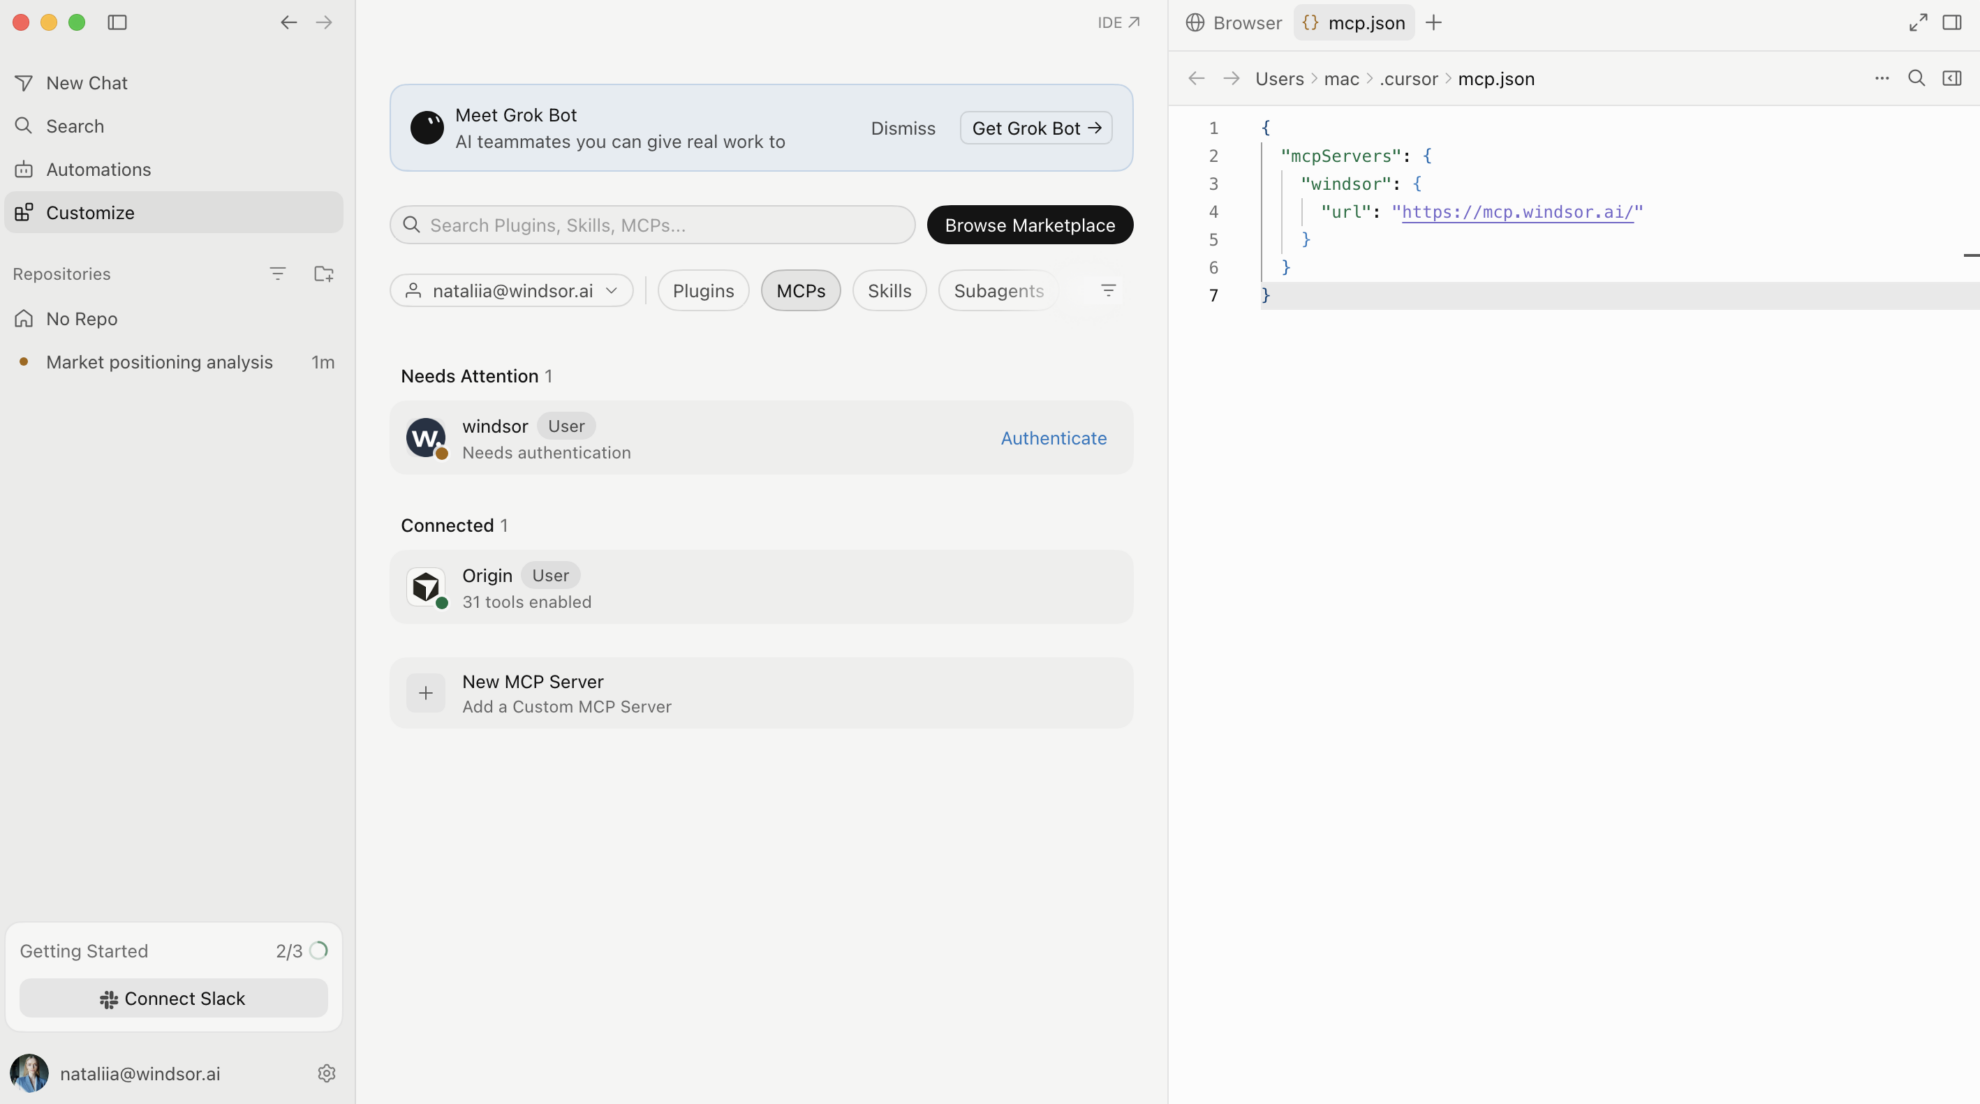This screenshot has height=1104, width=1980.
Task: Go forward with the sidebar forward arrow
Action: point(324,22)
